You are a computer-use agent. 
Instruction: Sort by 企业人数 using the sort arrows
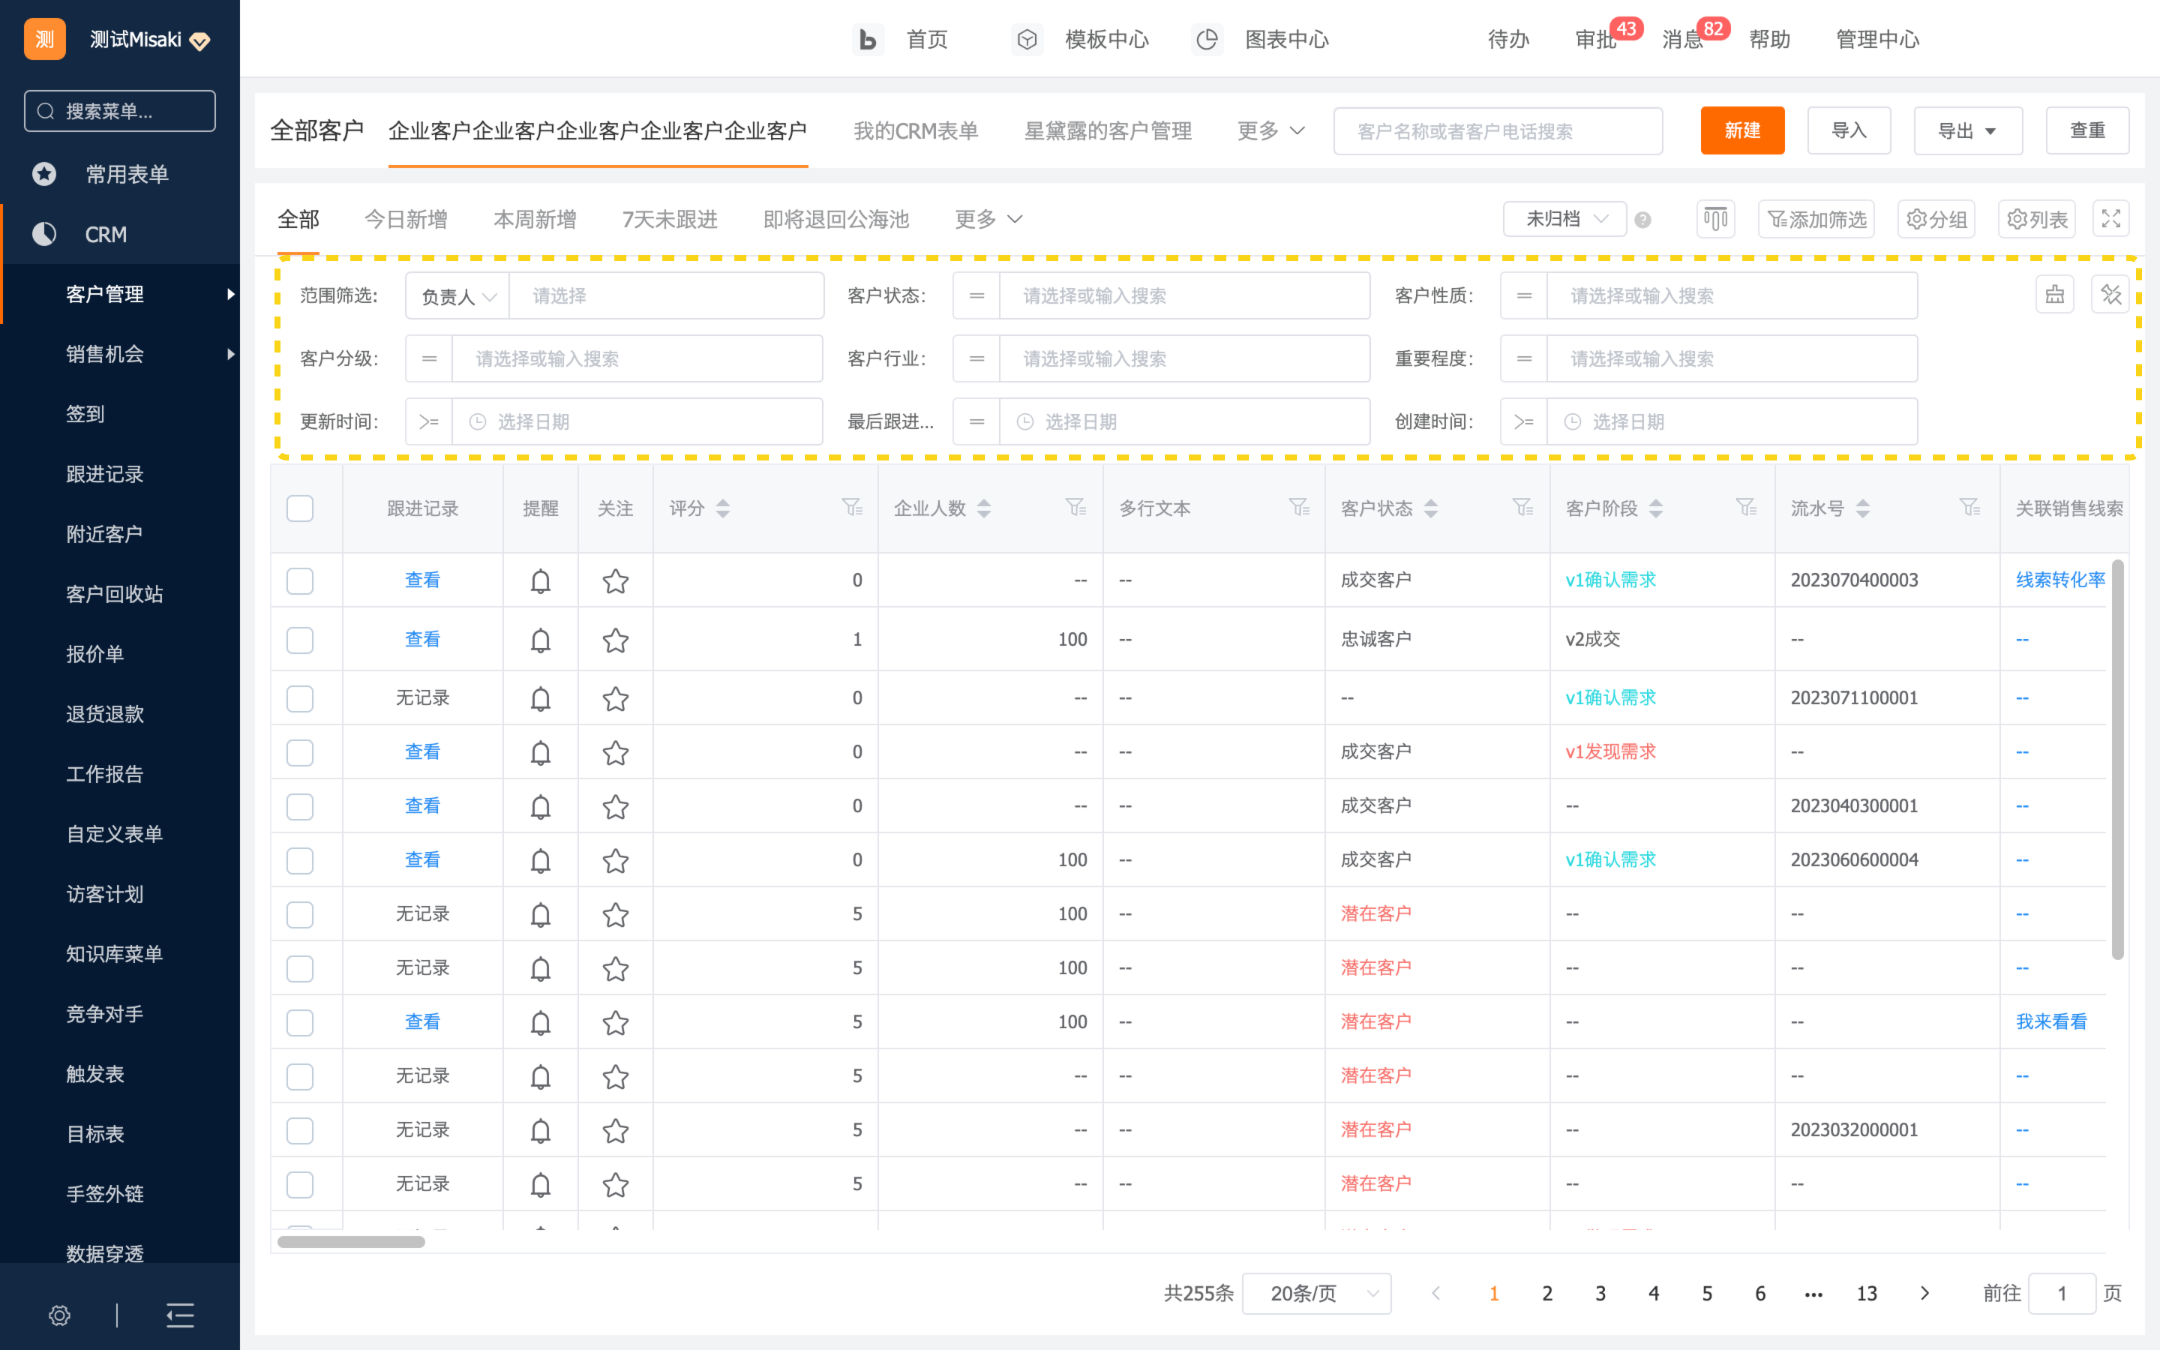coord(984,508)
